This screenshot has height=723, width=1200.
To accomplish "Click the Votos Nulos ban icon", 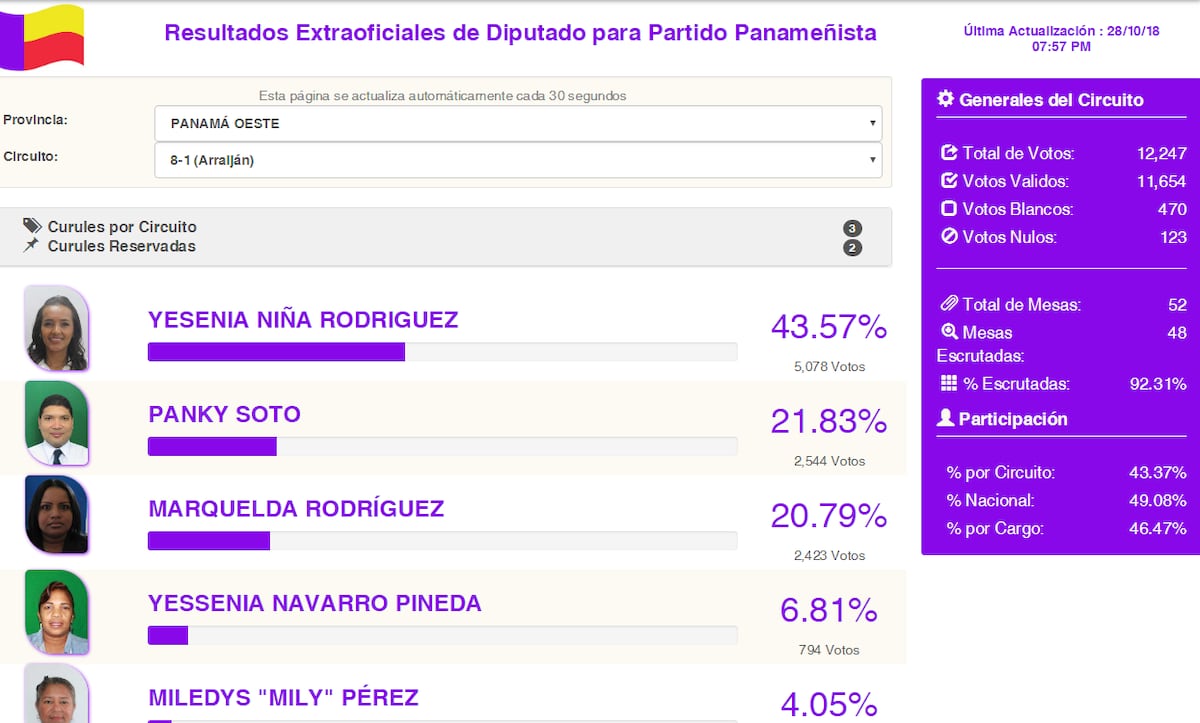I will [949, 237].
